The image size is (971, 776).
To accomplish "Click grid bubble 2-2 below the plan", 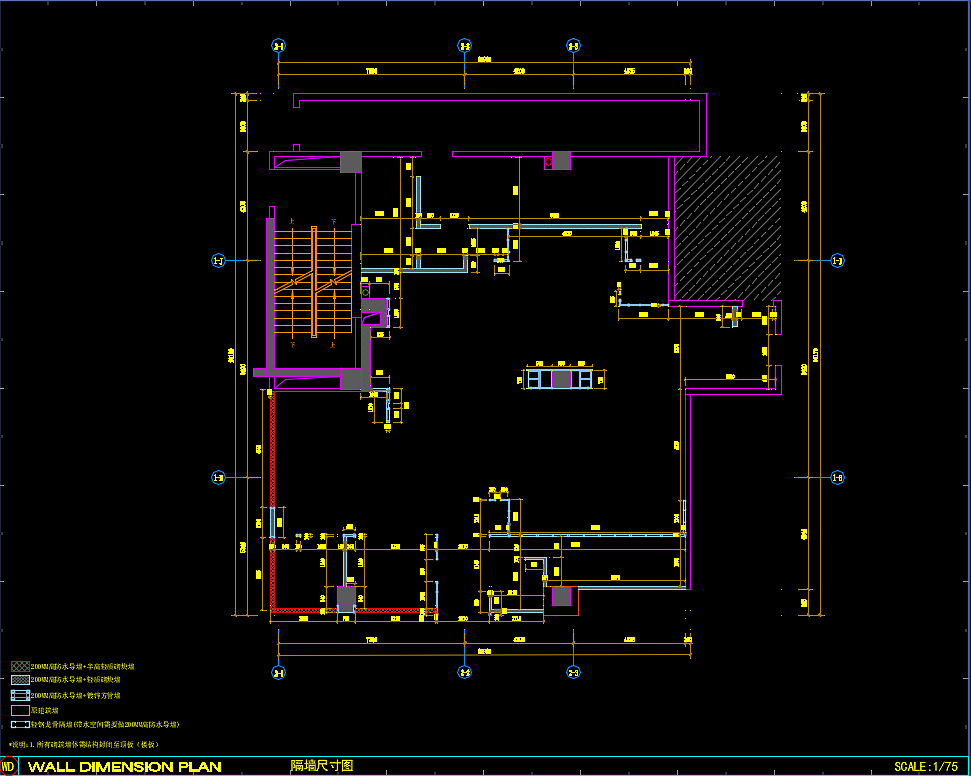I will click(464, 673).
